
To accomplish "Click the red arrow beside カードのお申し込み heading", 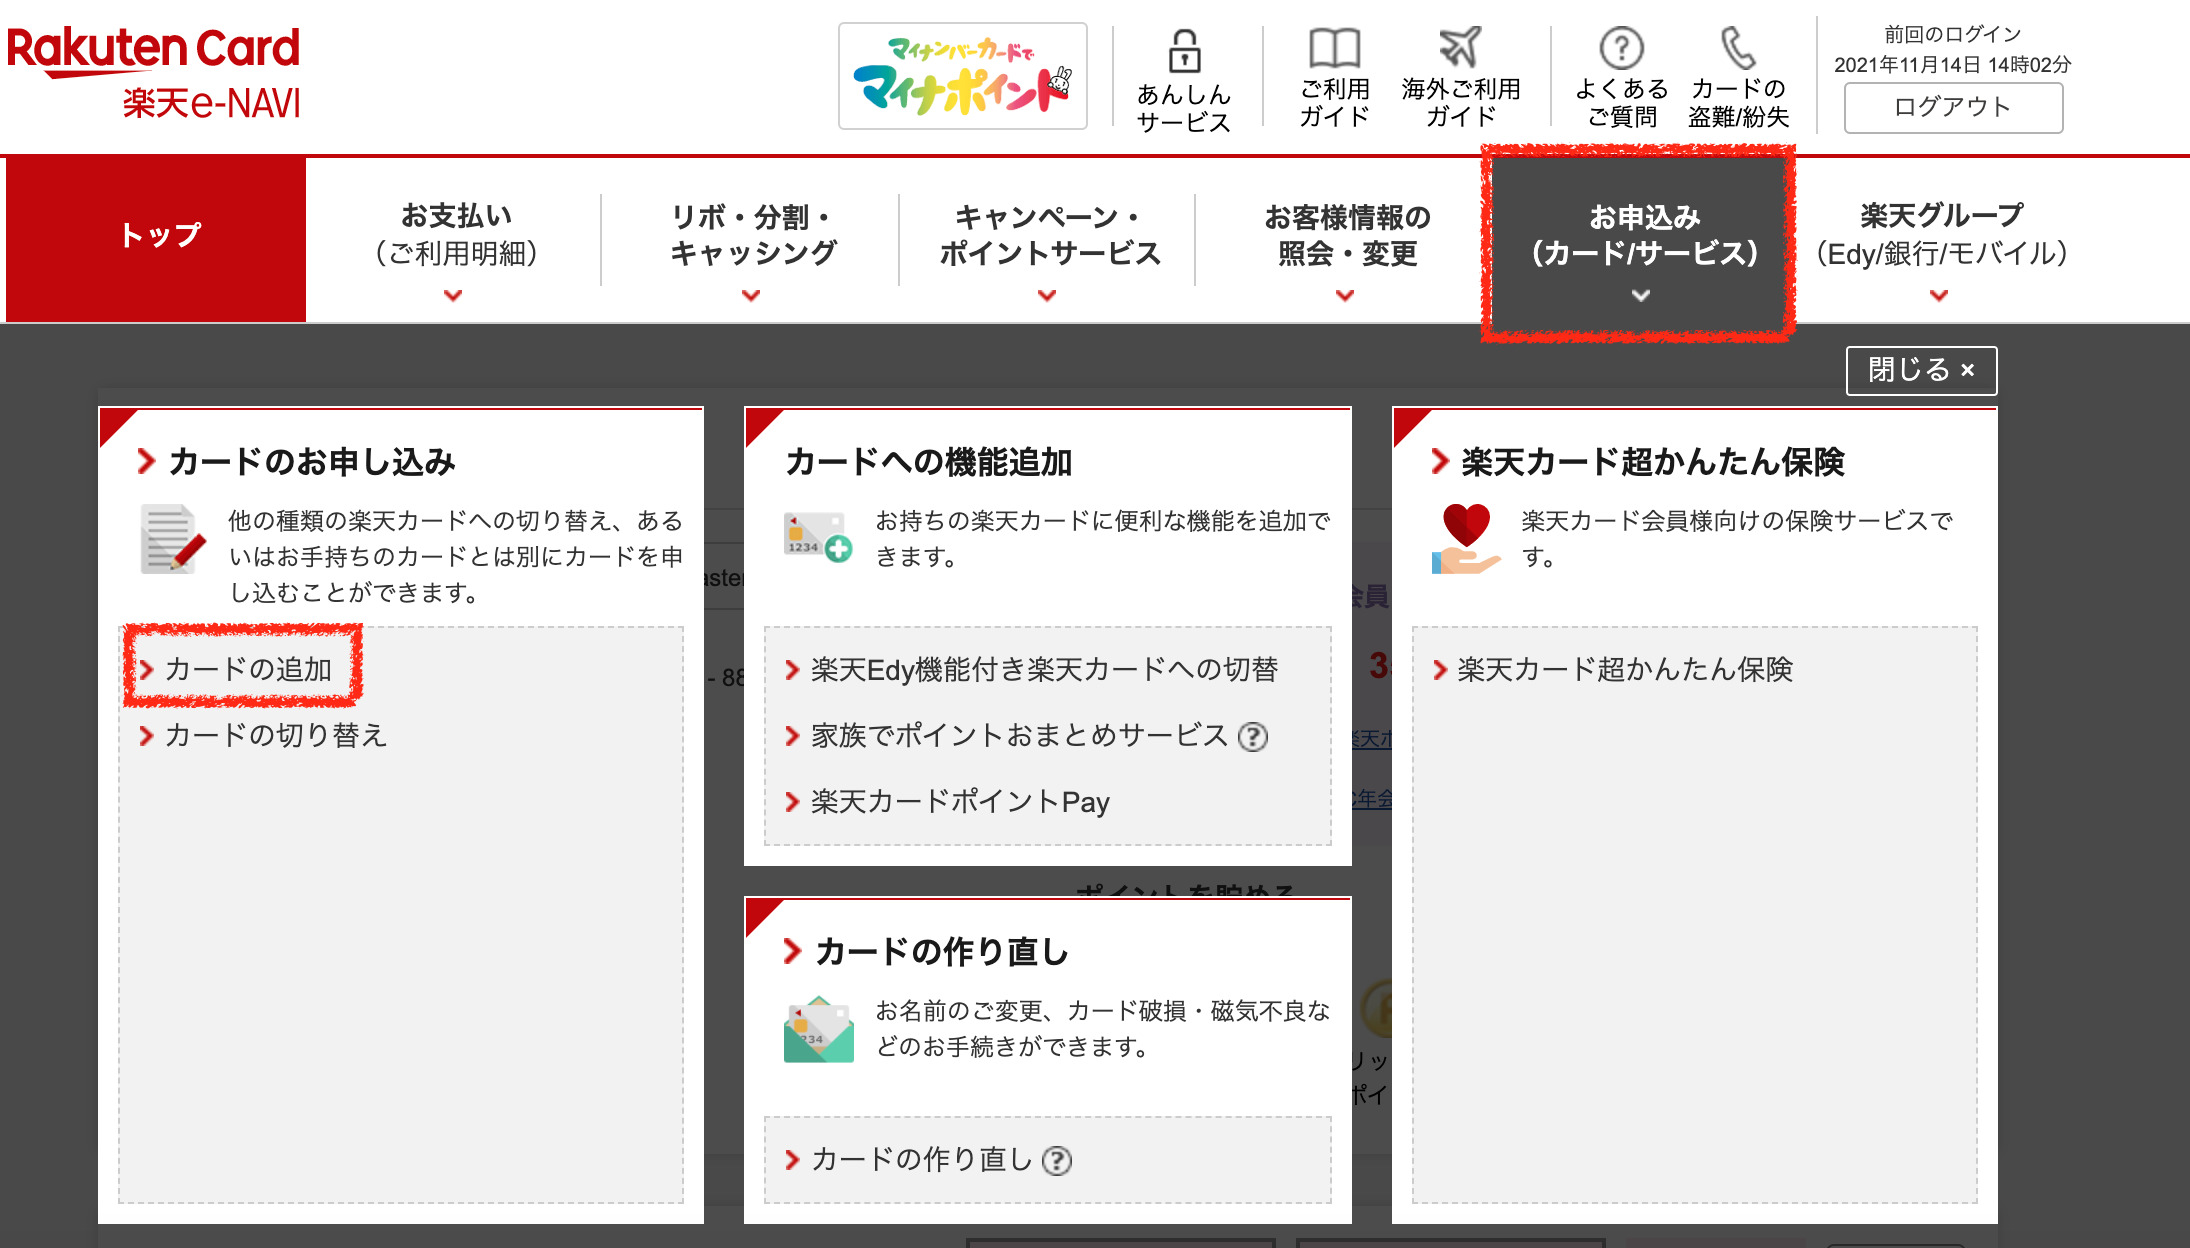I will pos(147,461).
